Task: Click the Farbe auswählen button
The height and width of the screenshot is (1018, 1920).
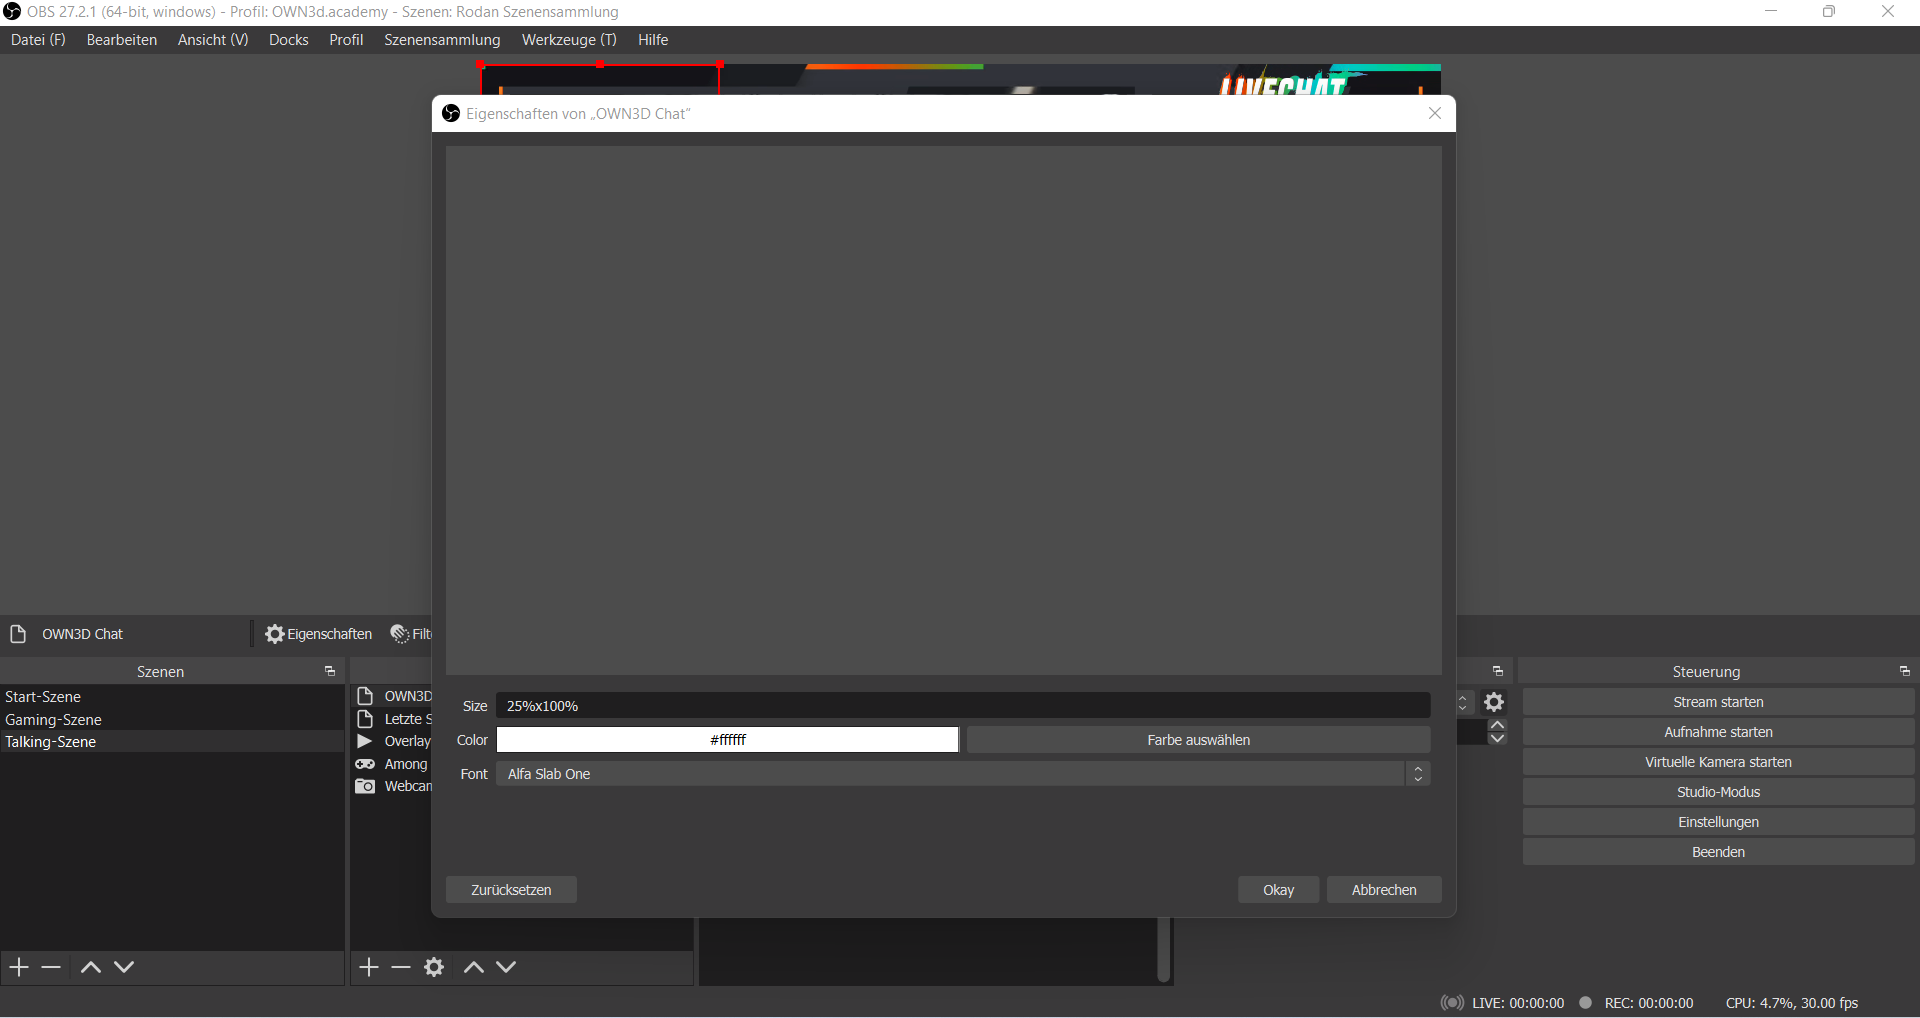Action: (x=1197, y=740)
